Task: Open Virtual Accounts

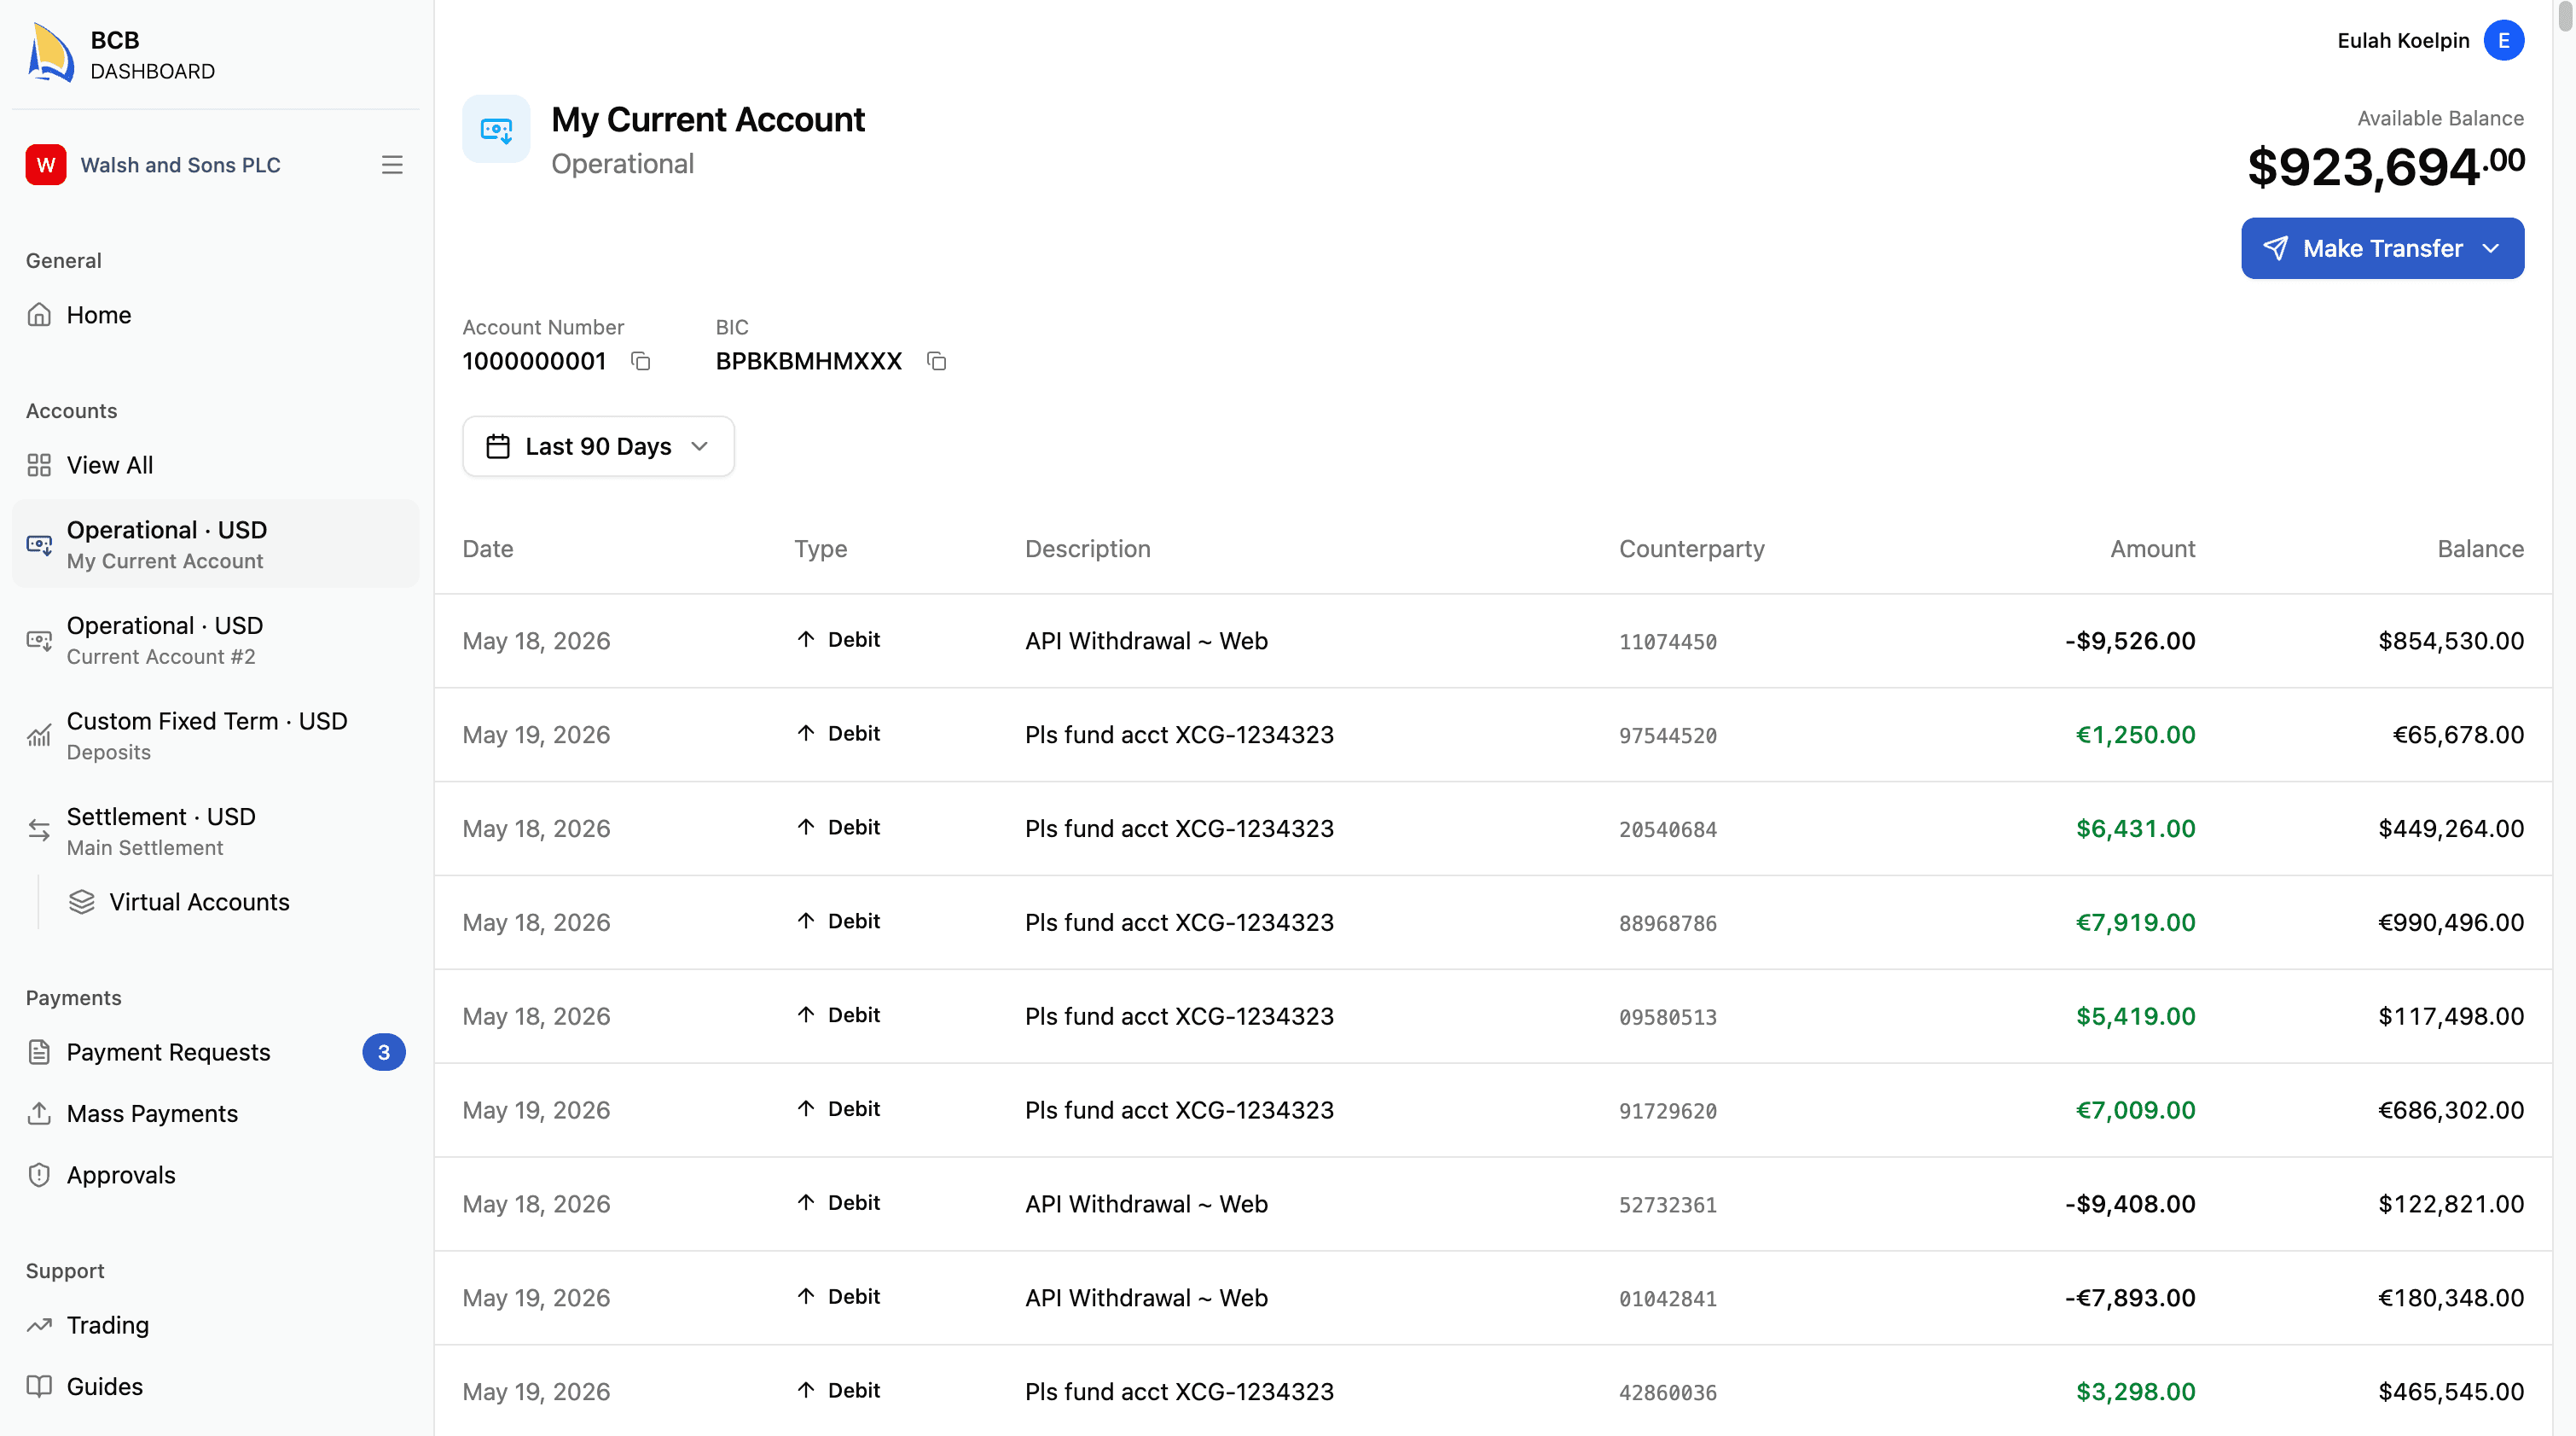Action: 236,902
